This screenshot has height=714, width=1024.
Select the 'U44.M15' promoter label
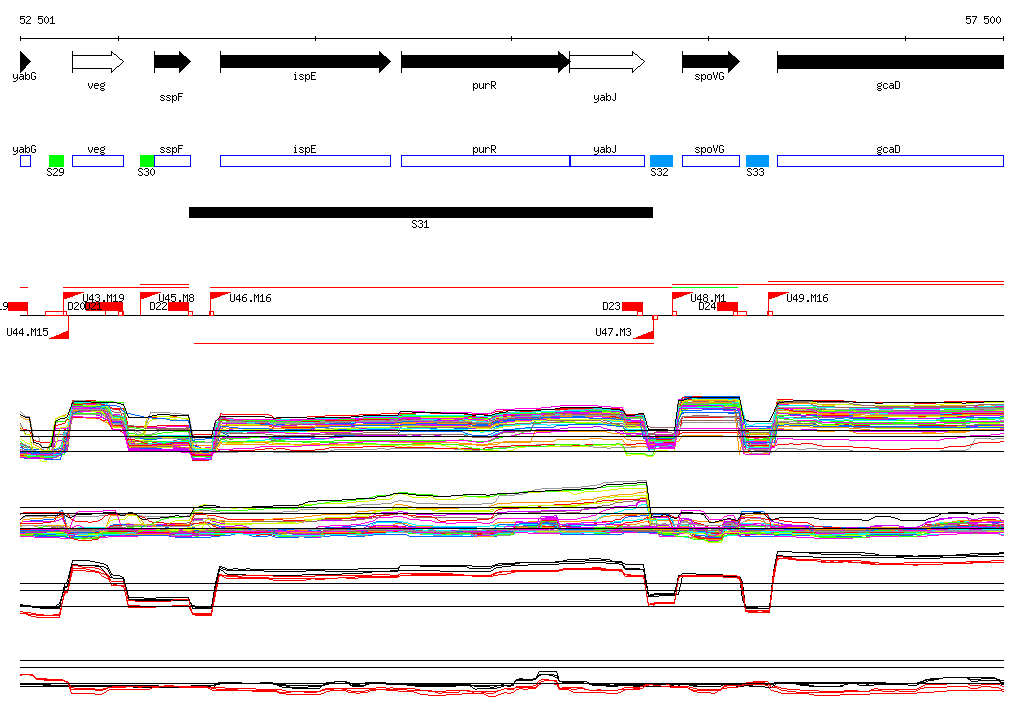tap(27, 333)
